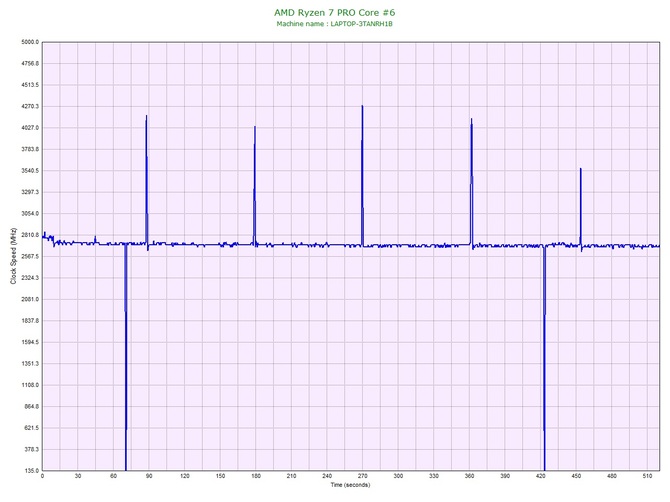Click the 1351.3 y-axis value
Screen dimensions: 670x502
[30, 364]
